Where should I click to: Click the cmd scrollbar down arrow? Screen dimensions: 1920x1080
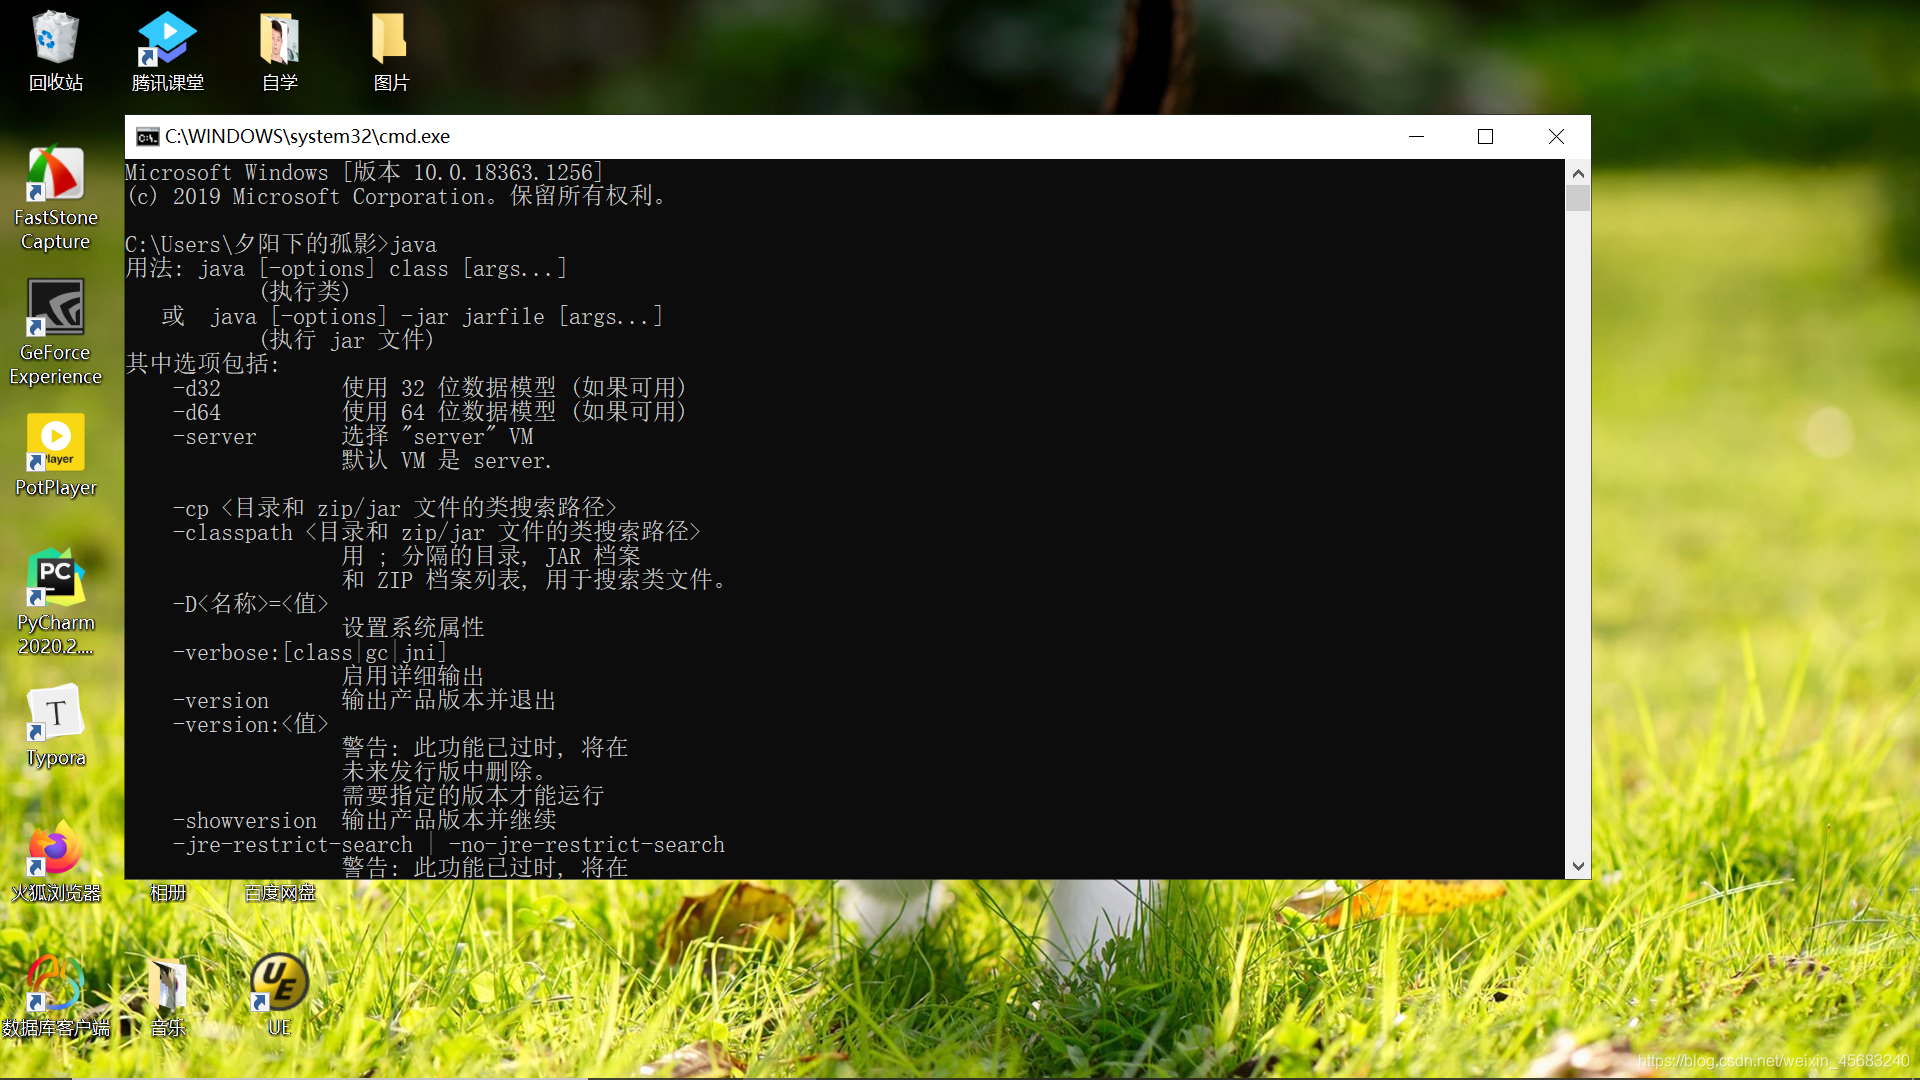pyautogui.click(x=1578, y=867)
